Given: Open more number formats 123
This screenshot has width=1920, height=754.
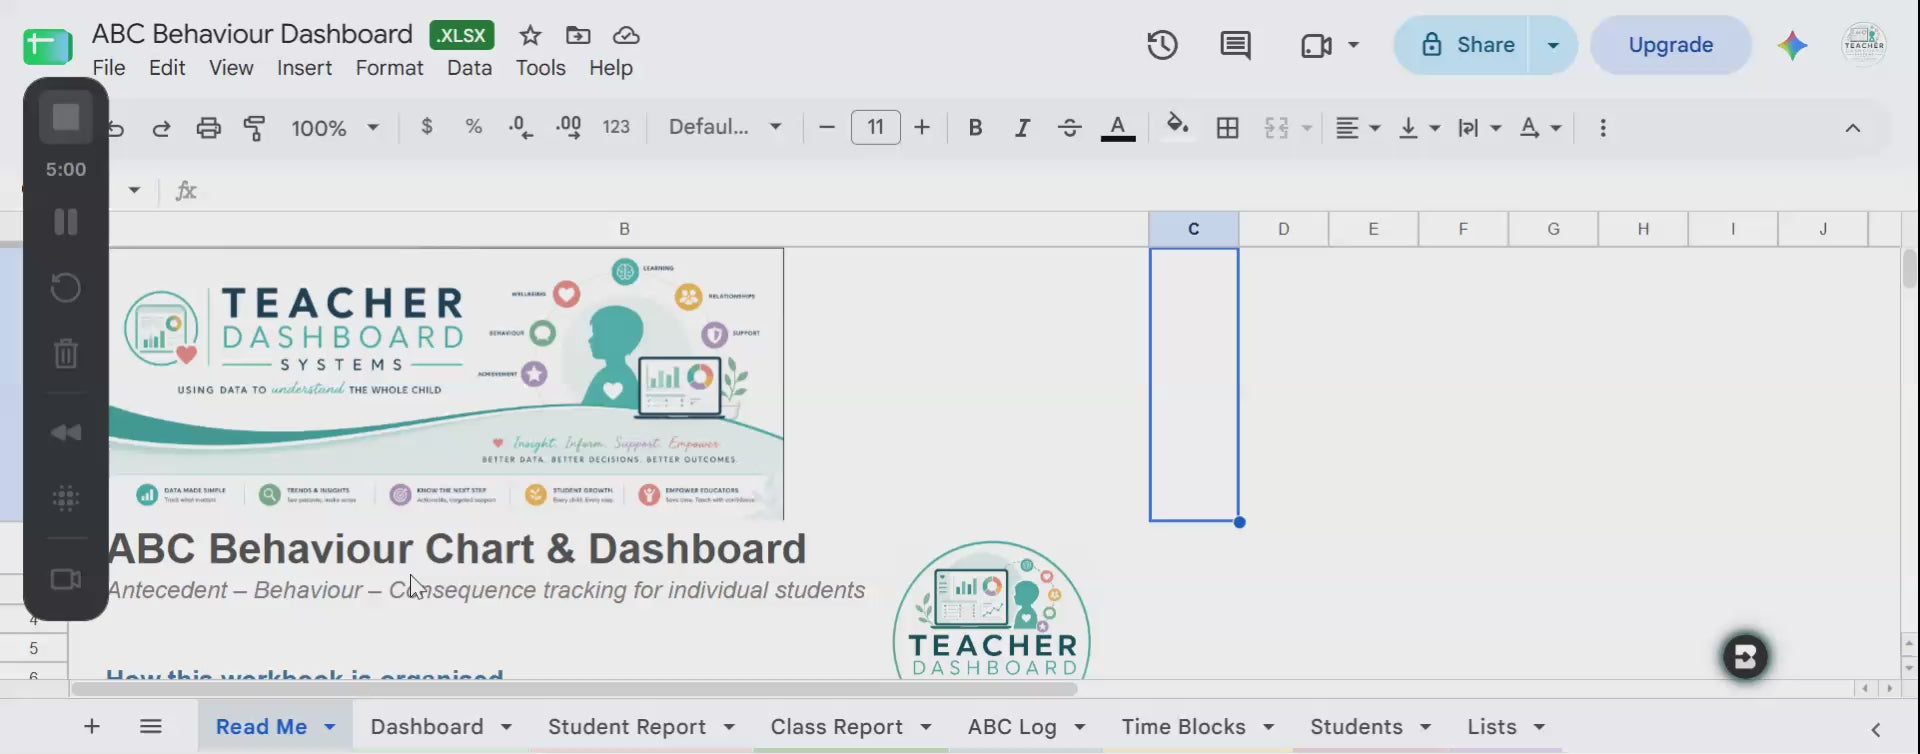Looking at the screenshot, I should point(616,127).
